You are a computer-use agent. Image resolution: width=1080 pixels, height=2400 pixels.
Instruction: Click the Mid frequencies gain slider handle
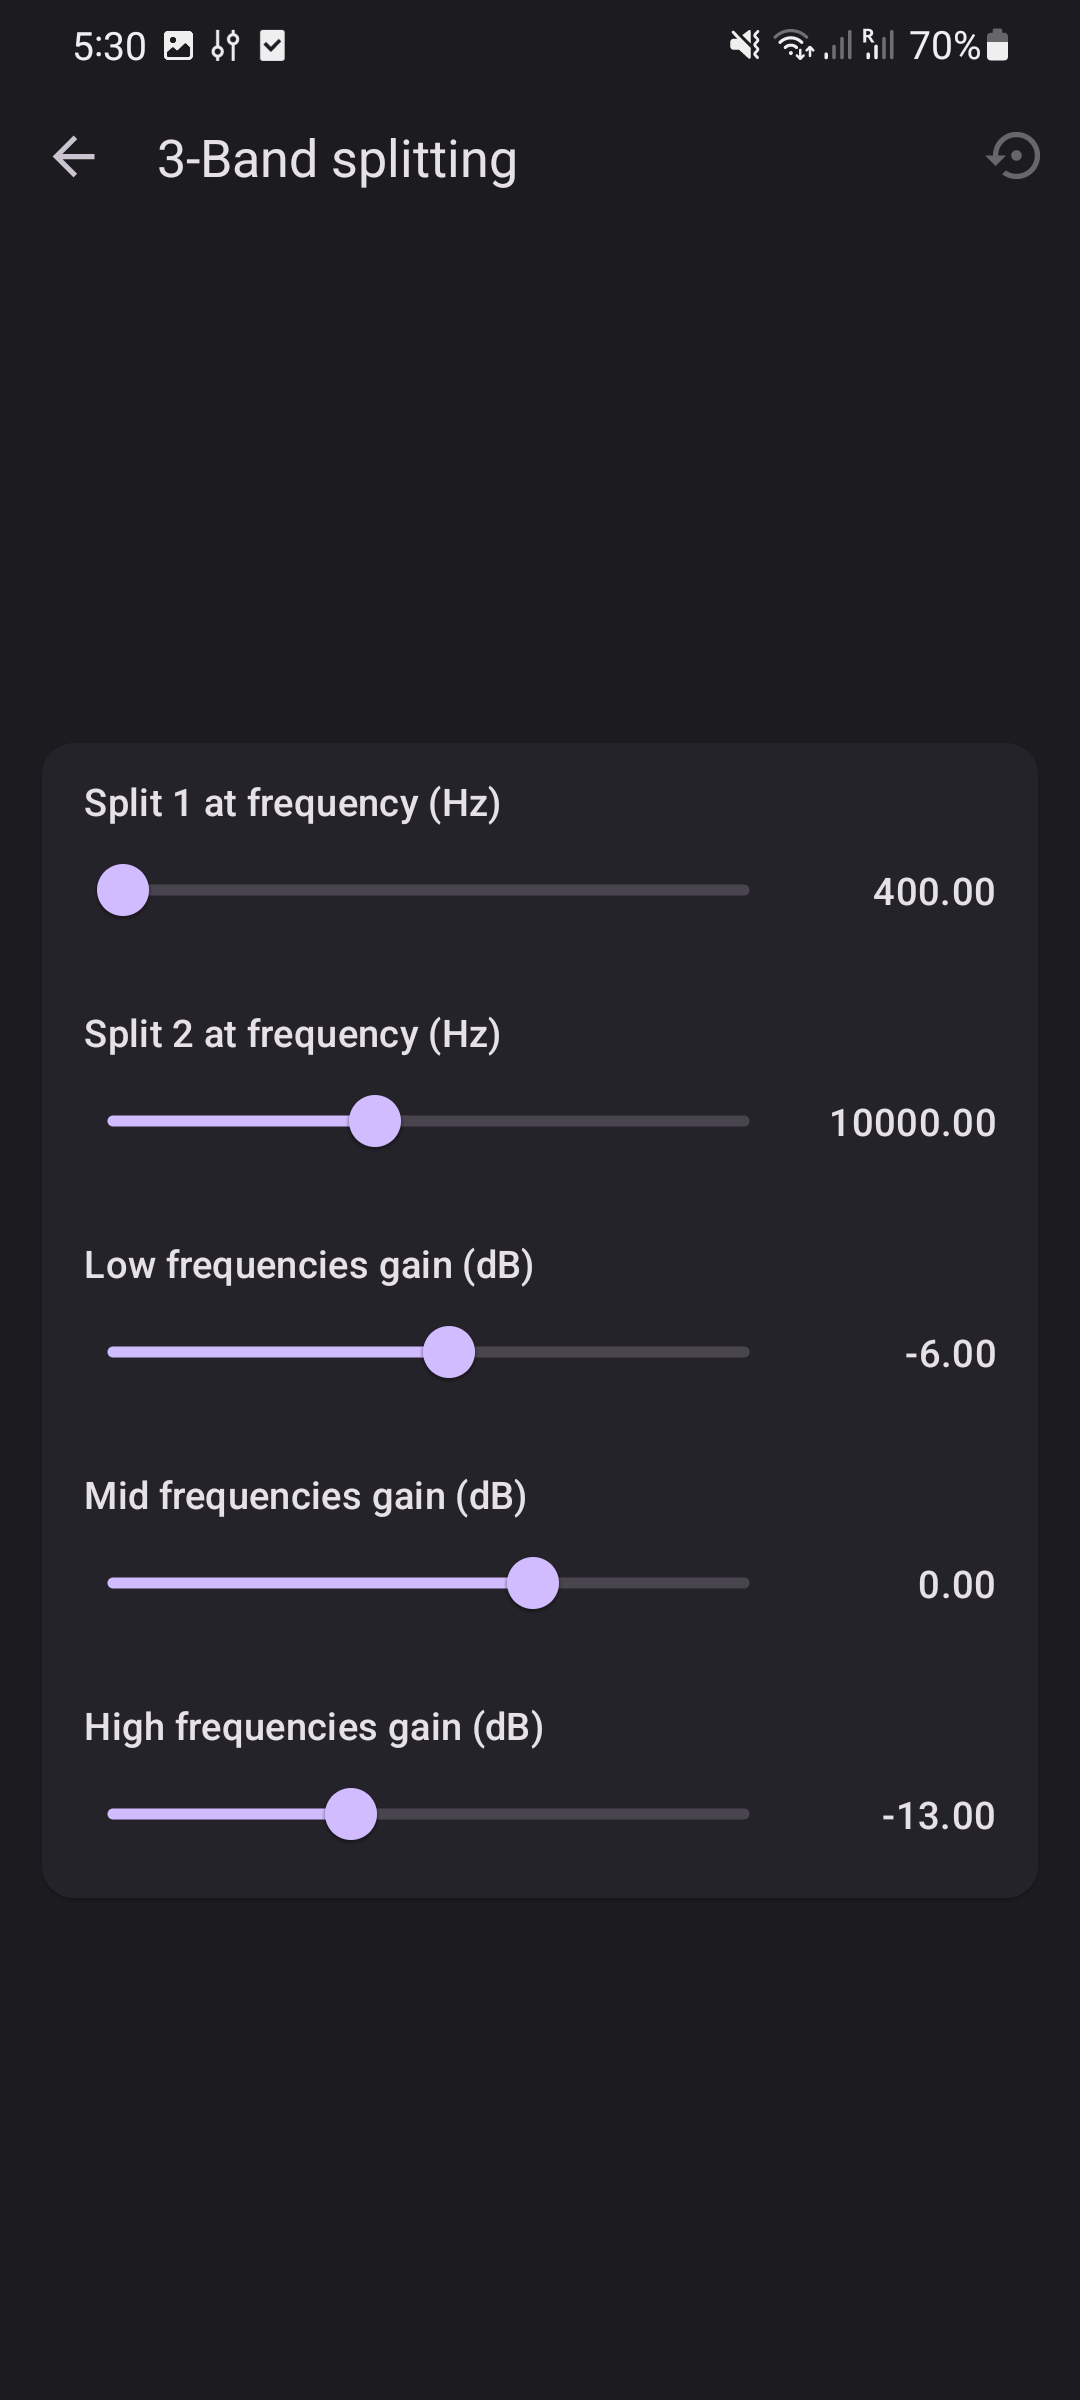(533, 1583)
